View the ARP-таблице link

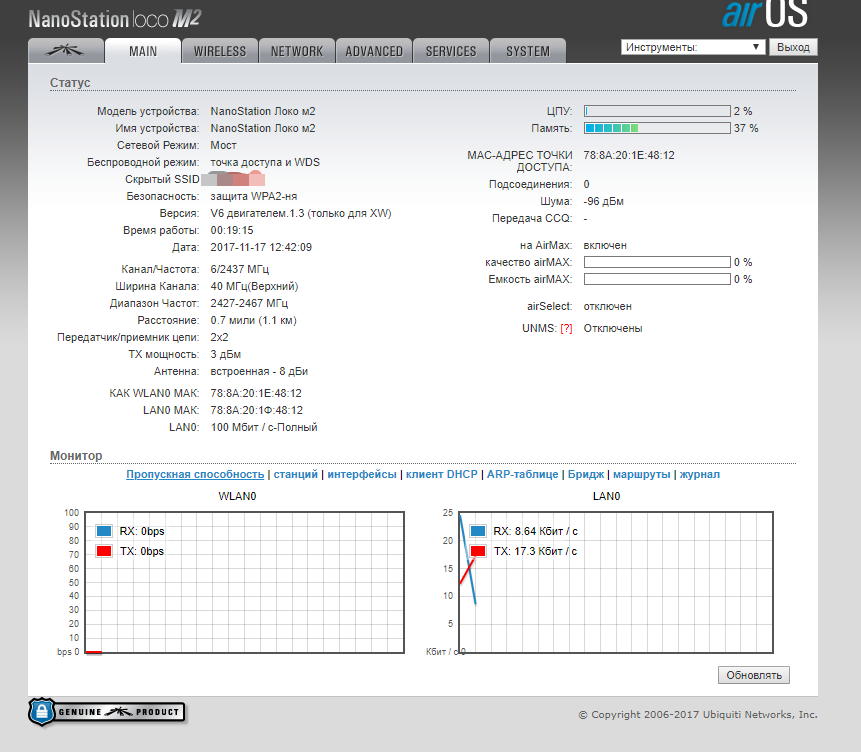[522, 474]
